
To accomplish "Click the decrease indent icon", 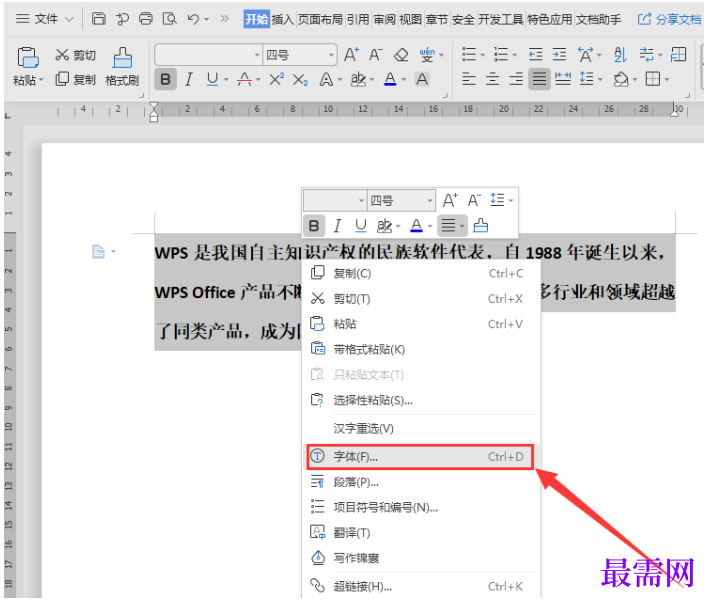I will tap(536, 55).
